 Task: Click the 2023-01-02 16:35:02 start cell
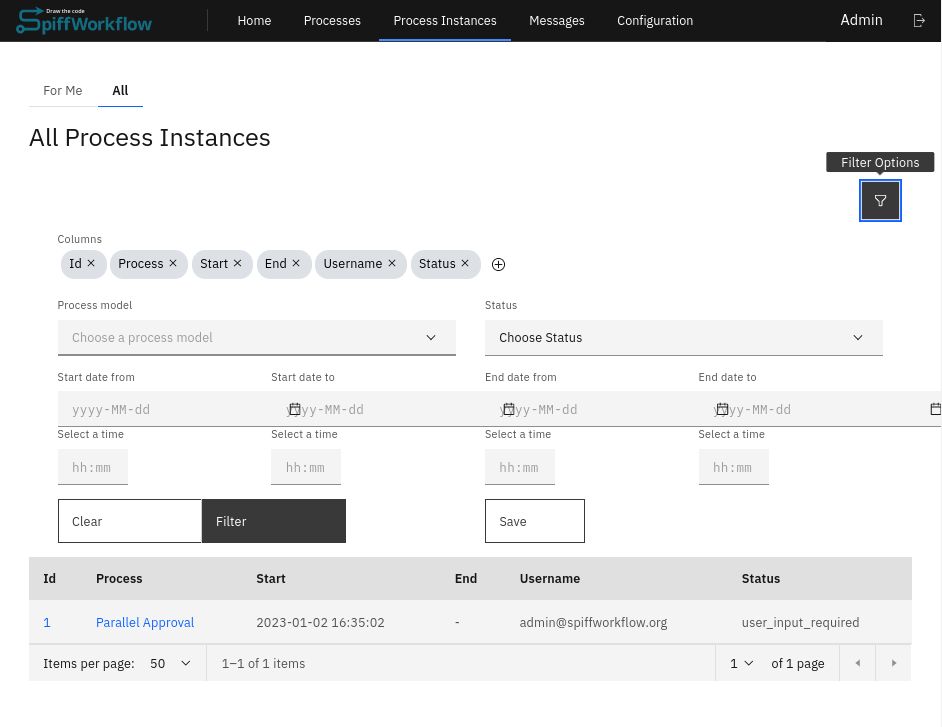click(x=320, y=622)
